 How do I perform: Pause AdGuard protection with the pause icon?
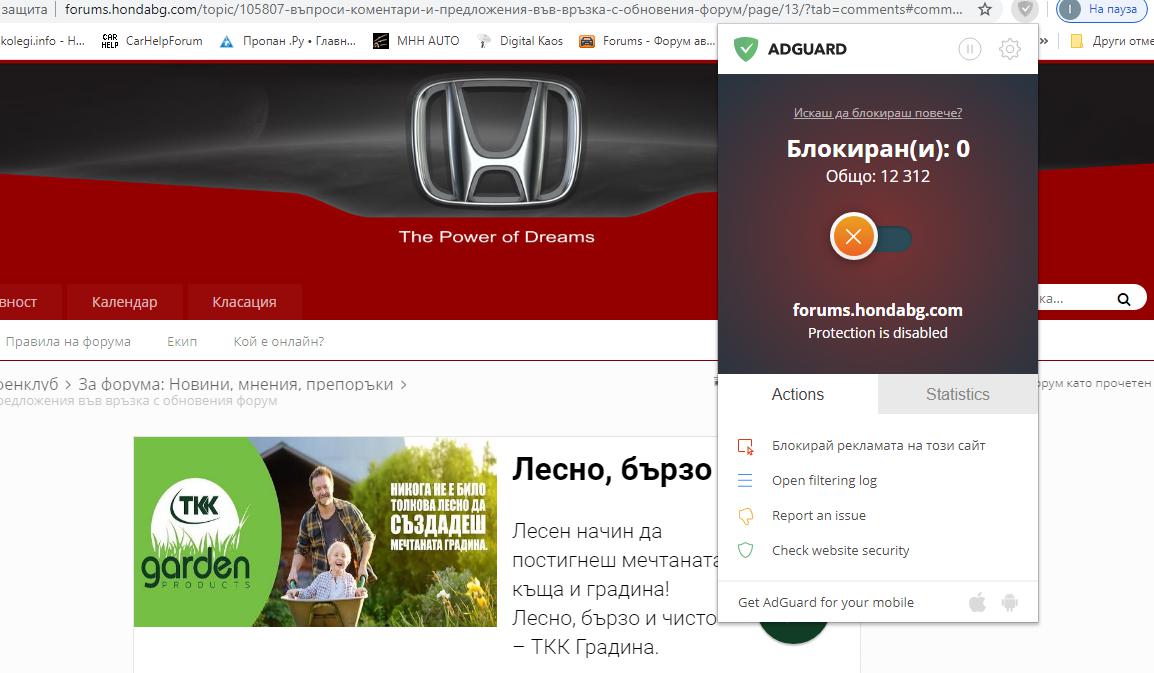tap(969, 49)
